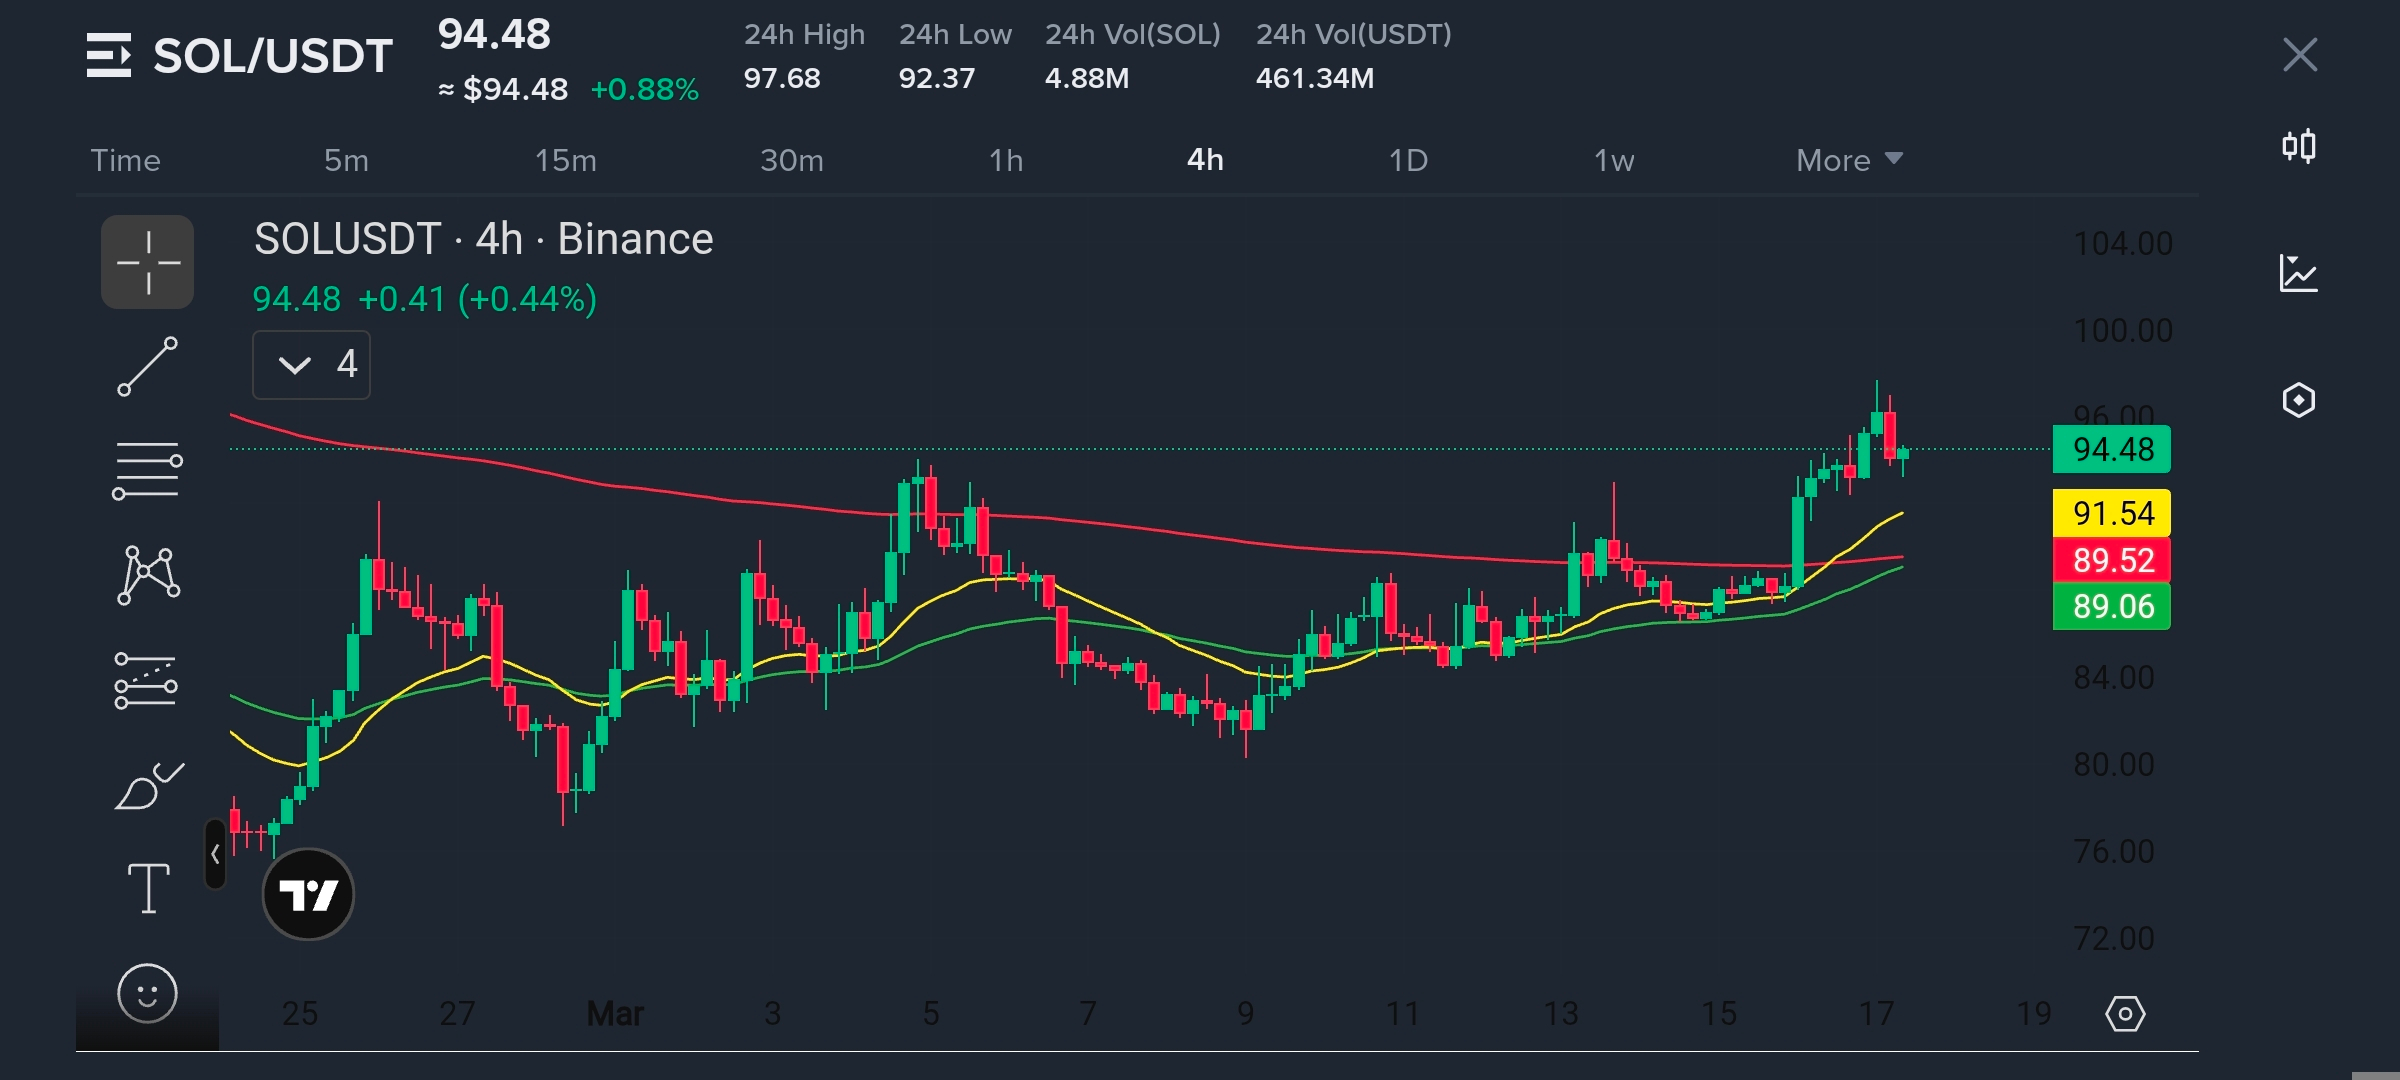This screenshot has width=2400, height=1080.
Task: Open the long position forecasting tool
Action: point(146,681)
